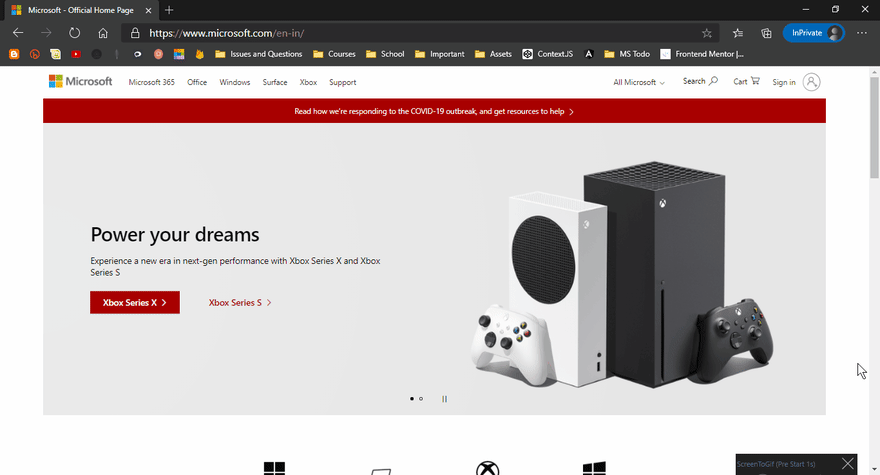Open the colorful grid bookmark icon
This screenshot has width=880, height=475.
pos(178,54)
